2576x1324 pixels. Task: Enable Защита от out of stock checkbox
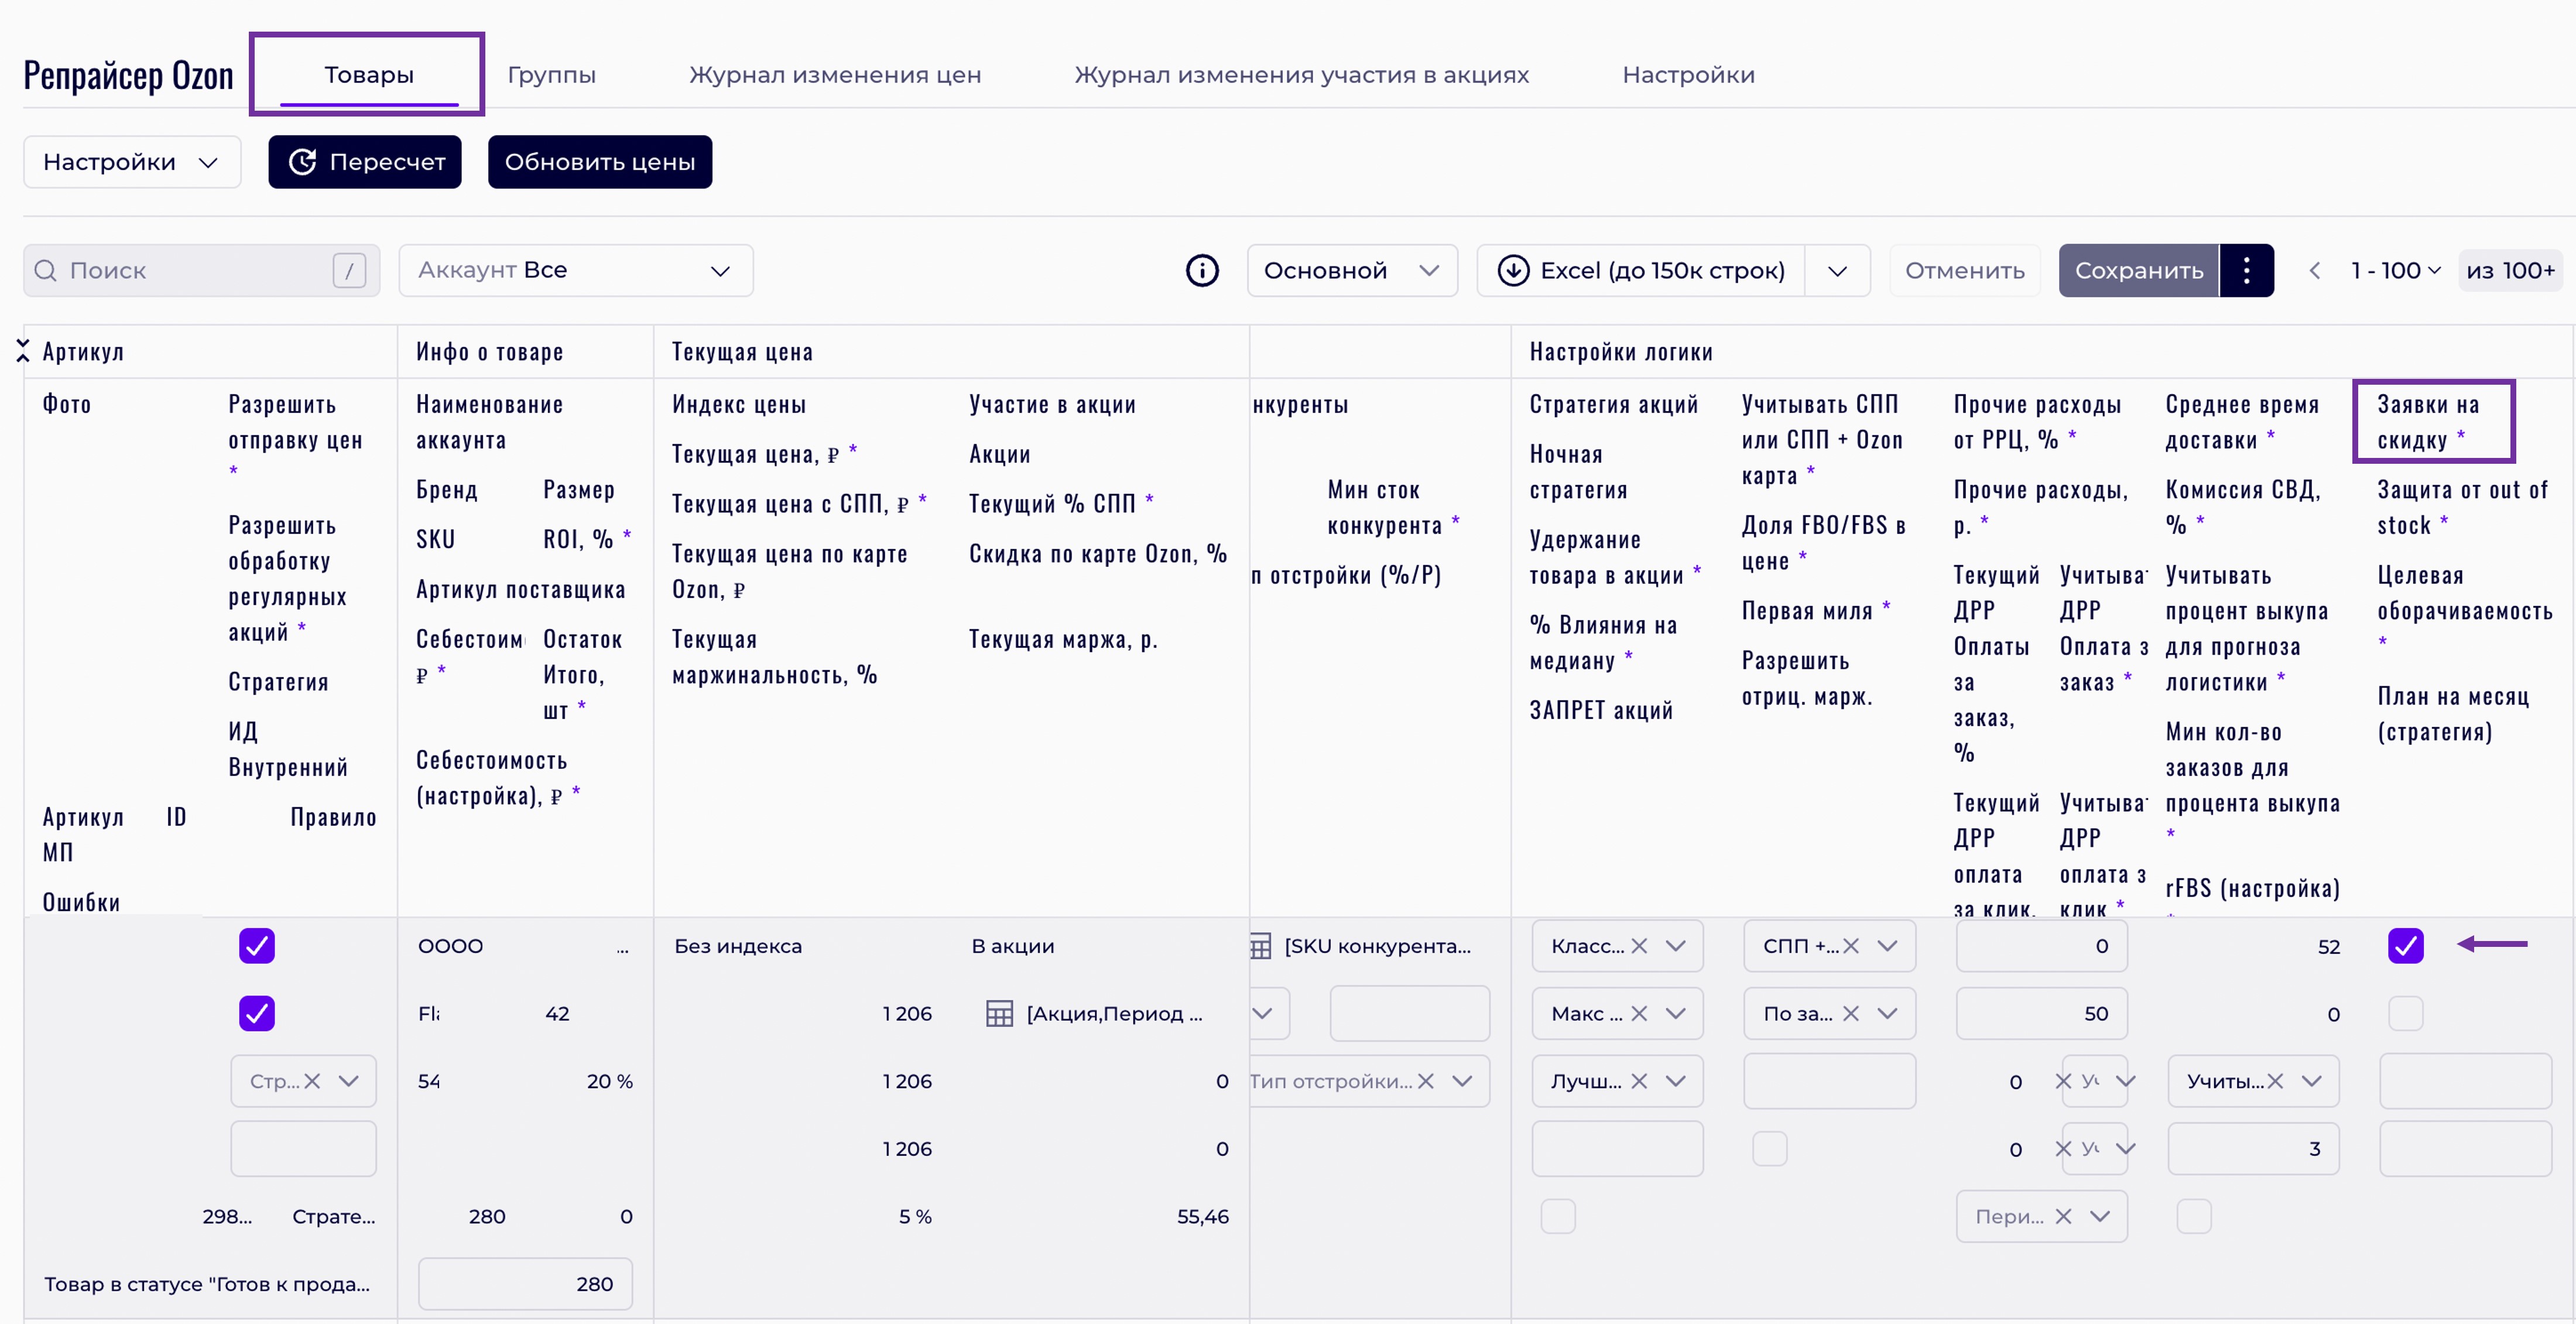coord(2405,1013)
